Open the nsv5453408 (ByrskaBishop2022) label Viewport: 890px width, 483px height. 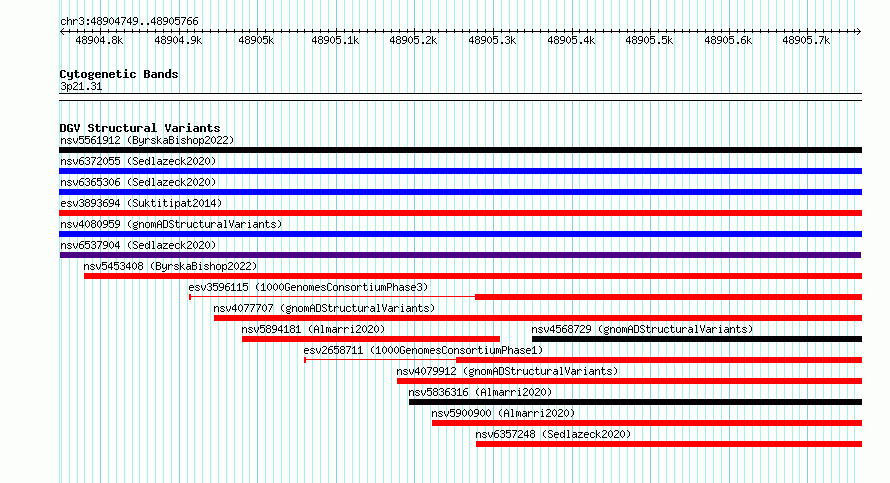point(170,266)
